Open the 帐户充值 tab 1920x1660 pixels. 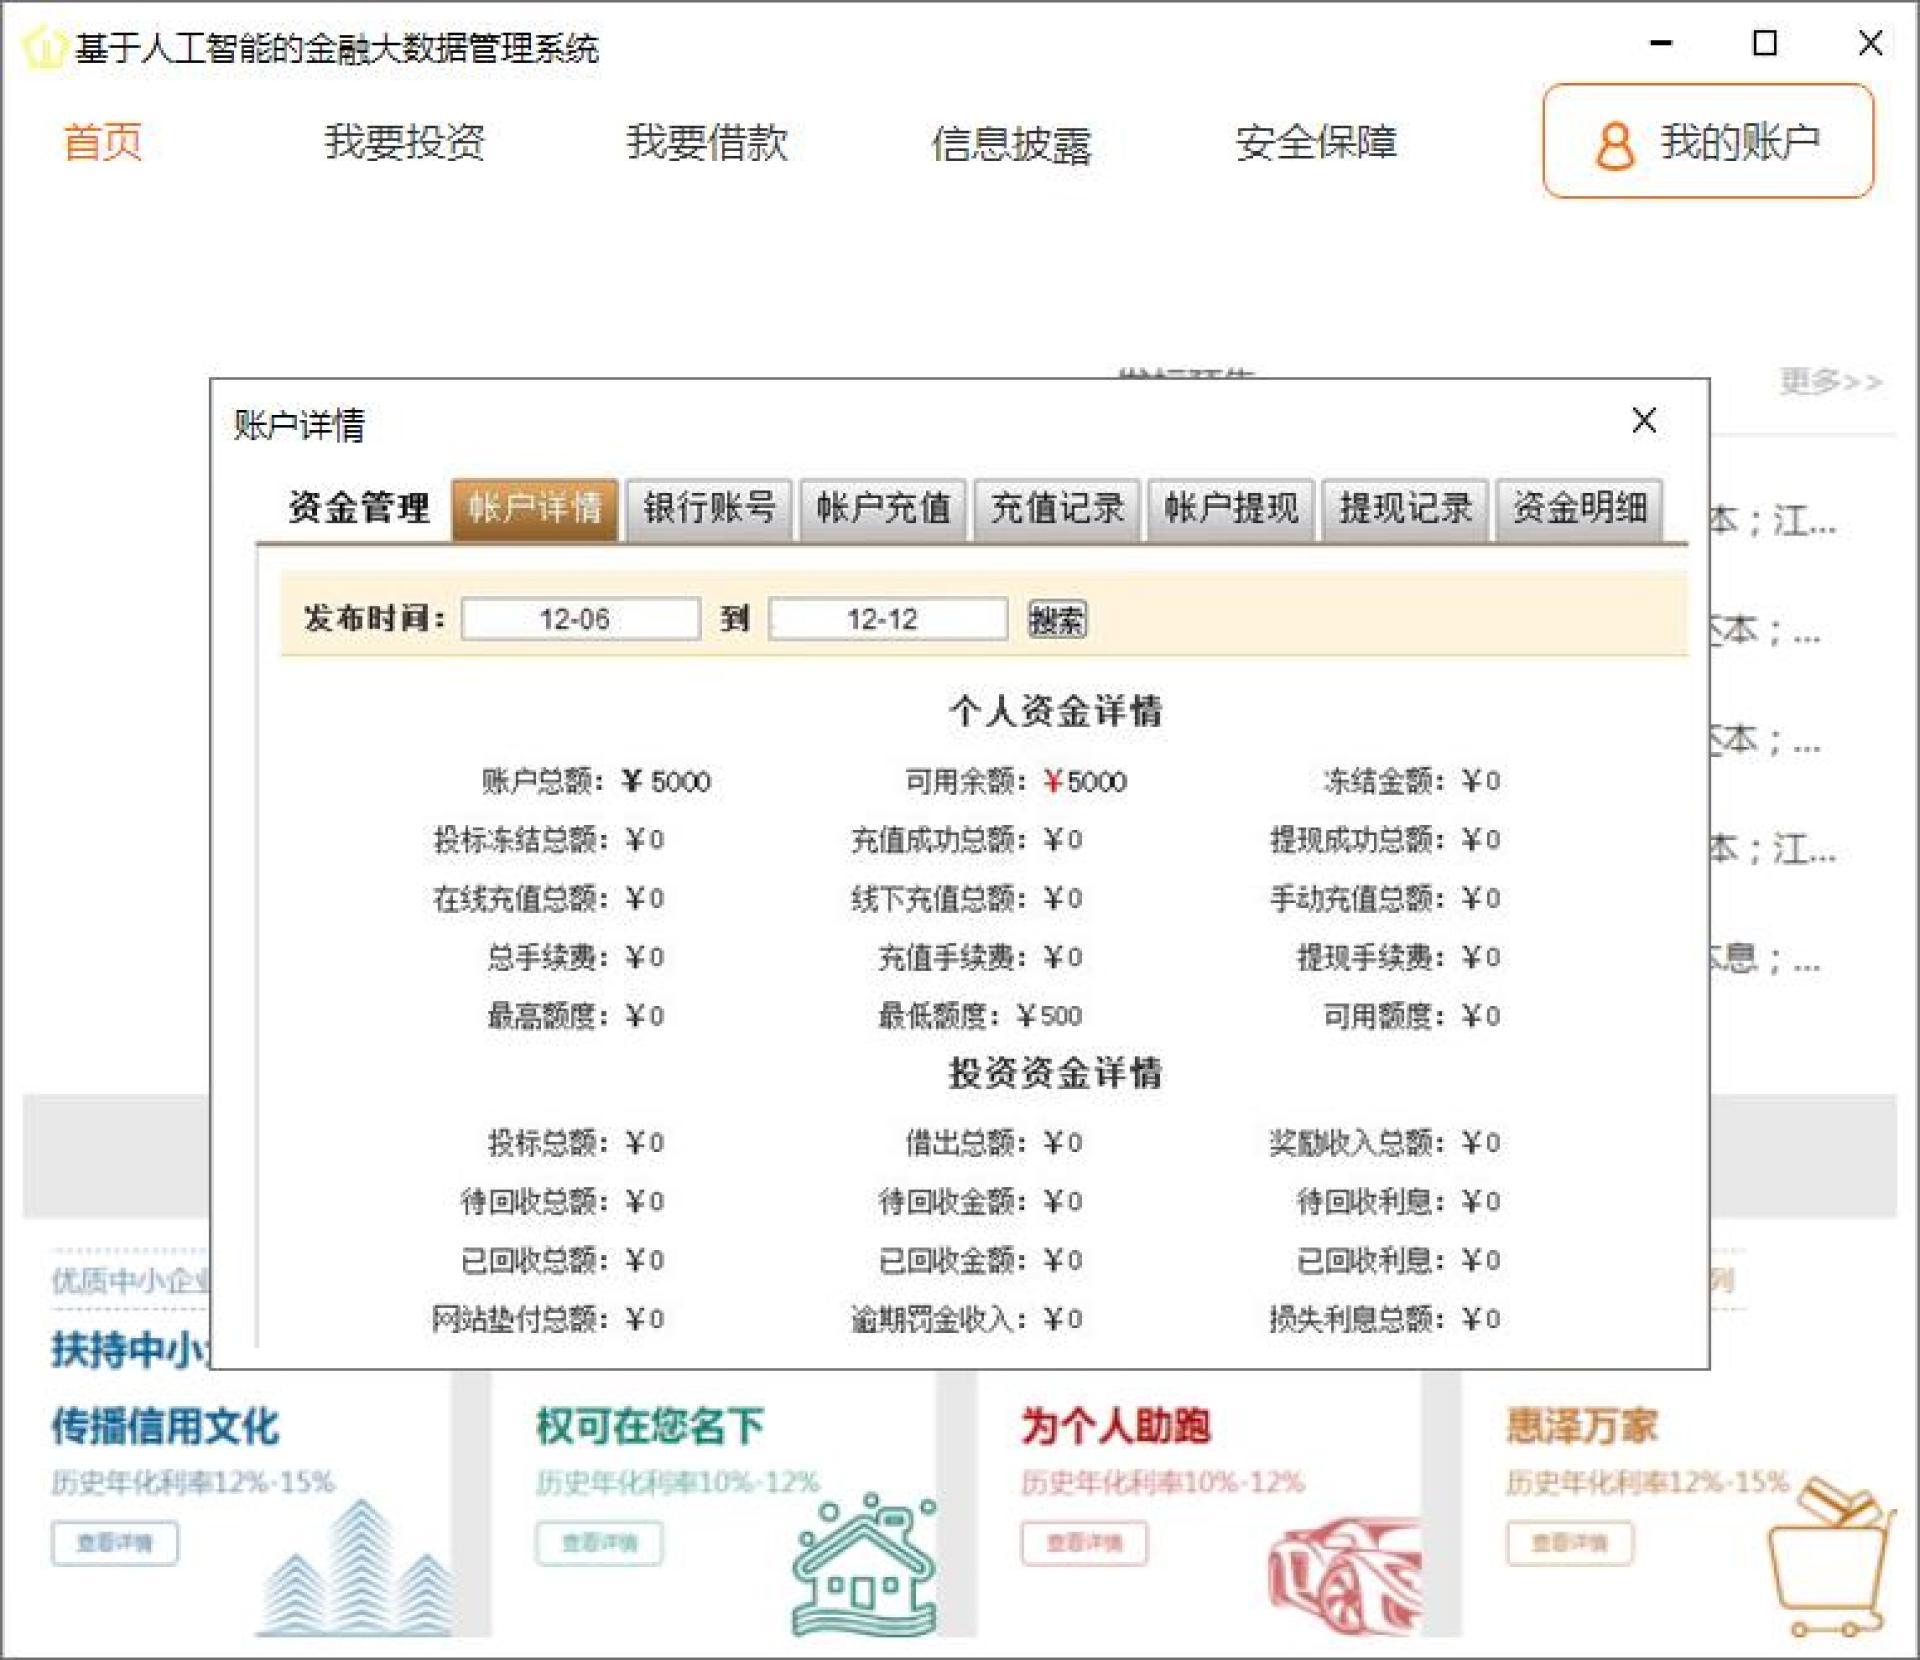pos(883,509)
